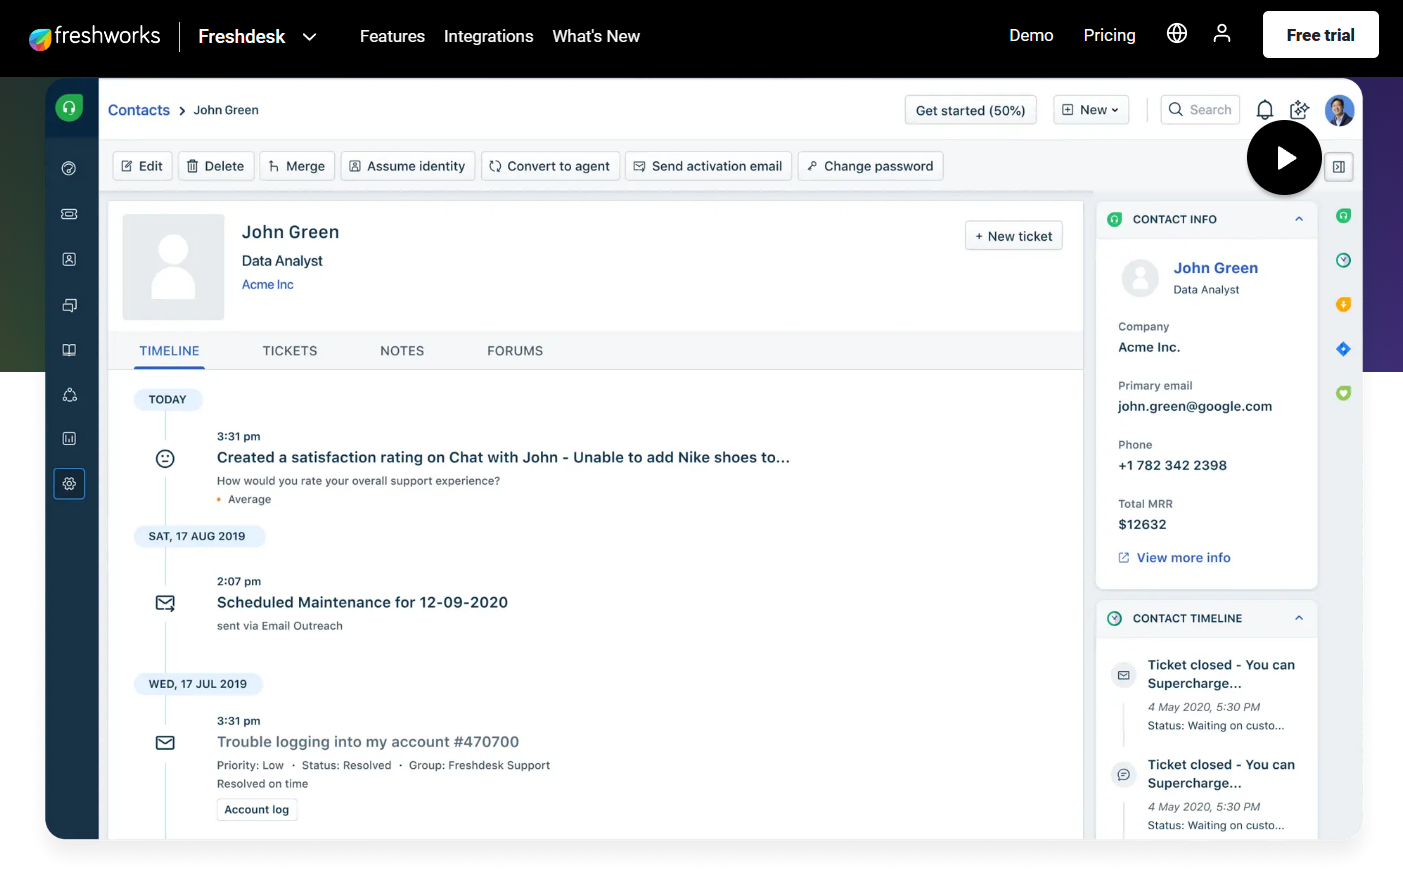Select the Tickets icon in the sidebar
Image resolution: width=1403 pixels, height=871 pixels.
click(x=69, y=214)
